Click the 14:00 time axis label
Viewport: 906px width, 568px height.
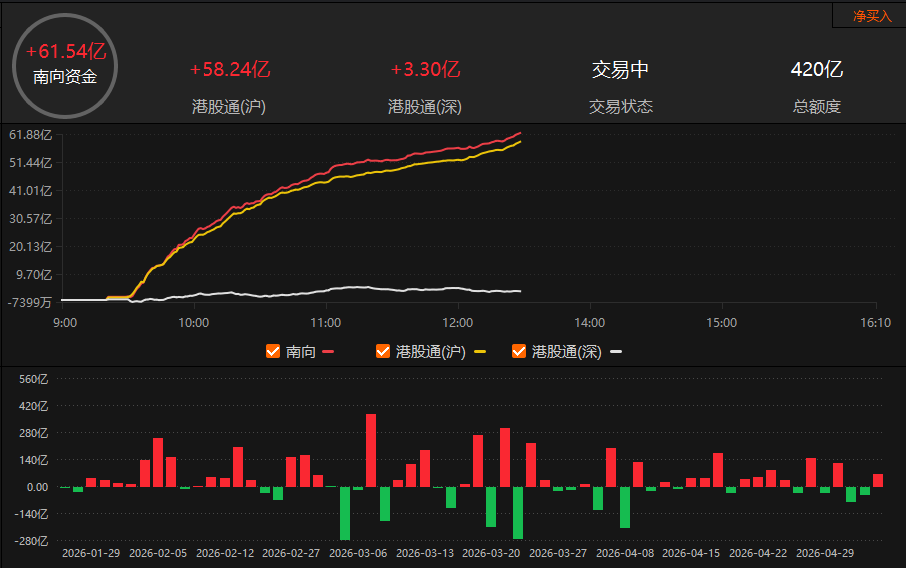589,322
